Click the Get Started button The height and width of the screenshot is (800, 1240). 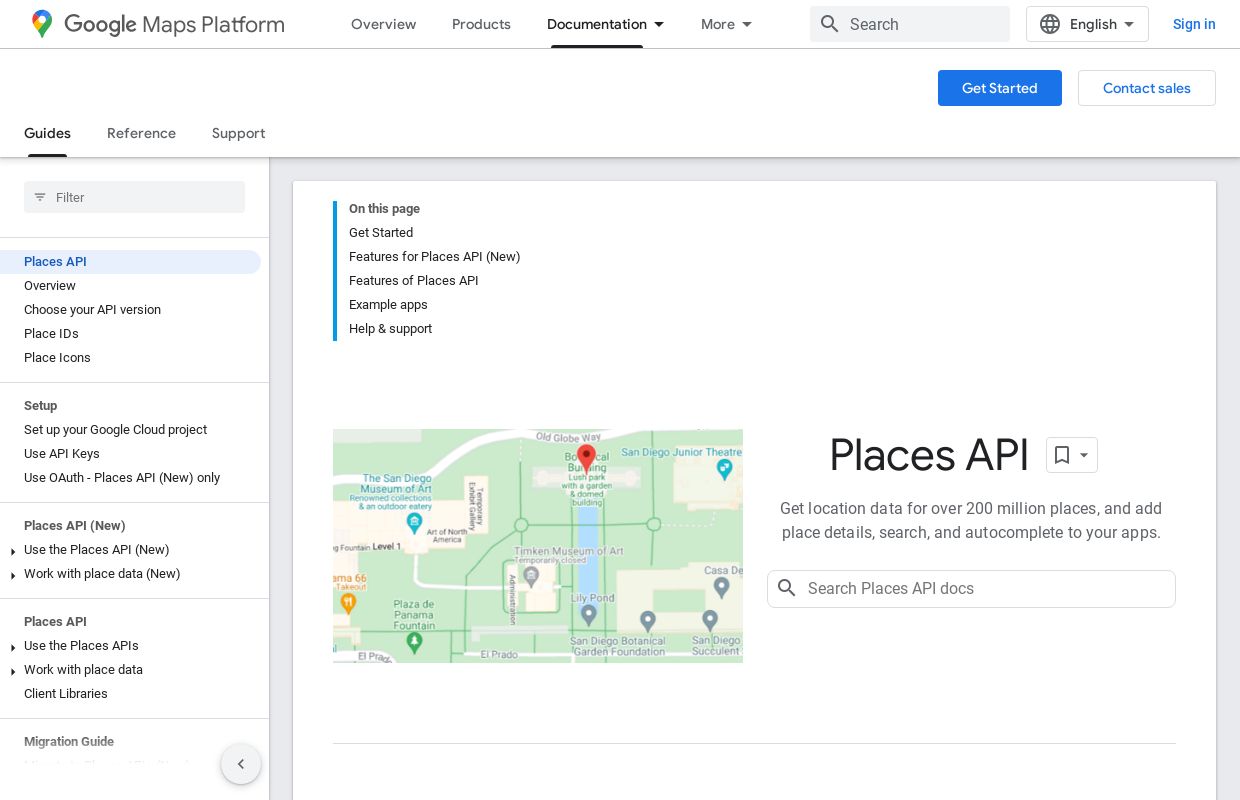(x=1000, y=88)
